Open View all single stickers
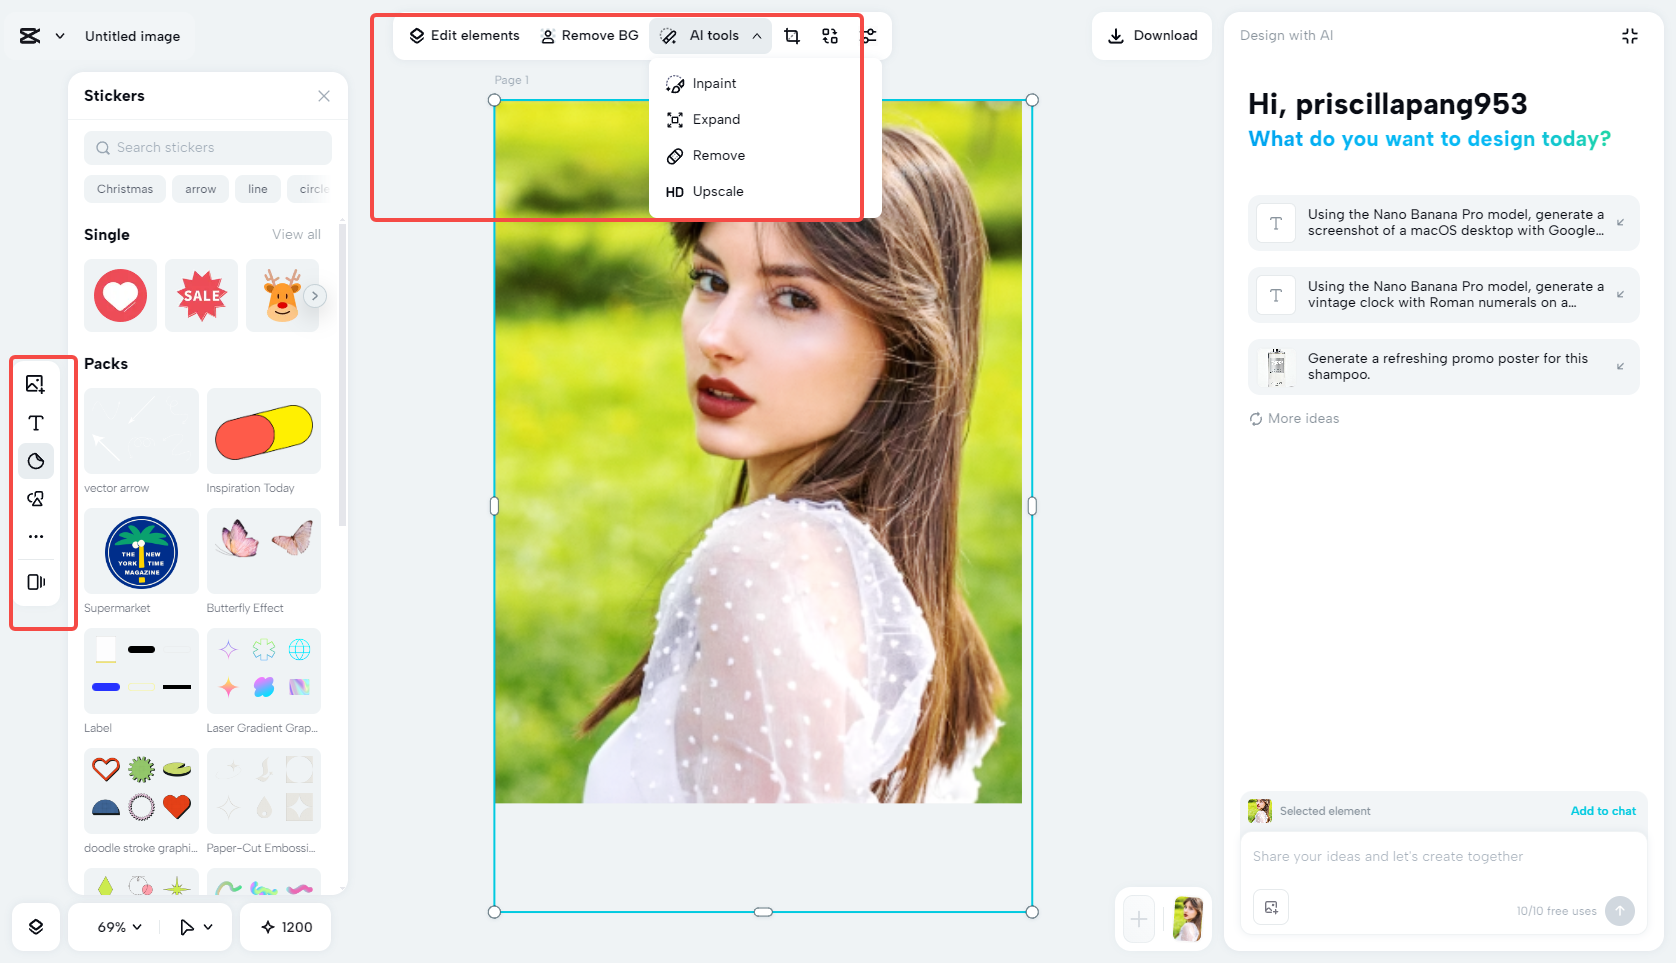Image resolution: width=1676 pixels, height=963 pixels. click(x=296, y=234)
